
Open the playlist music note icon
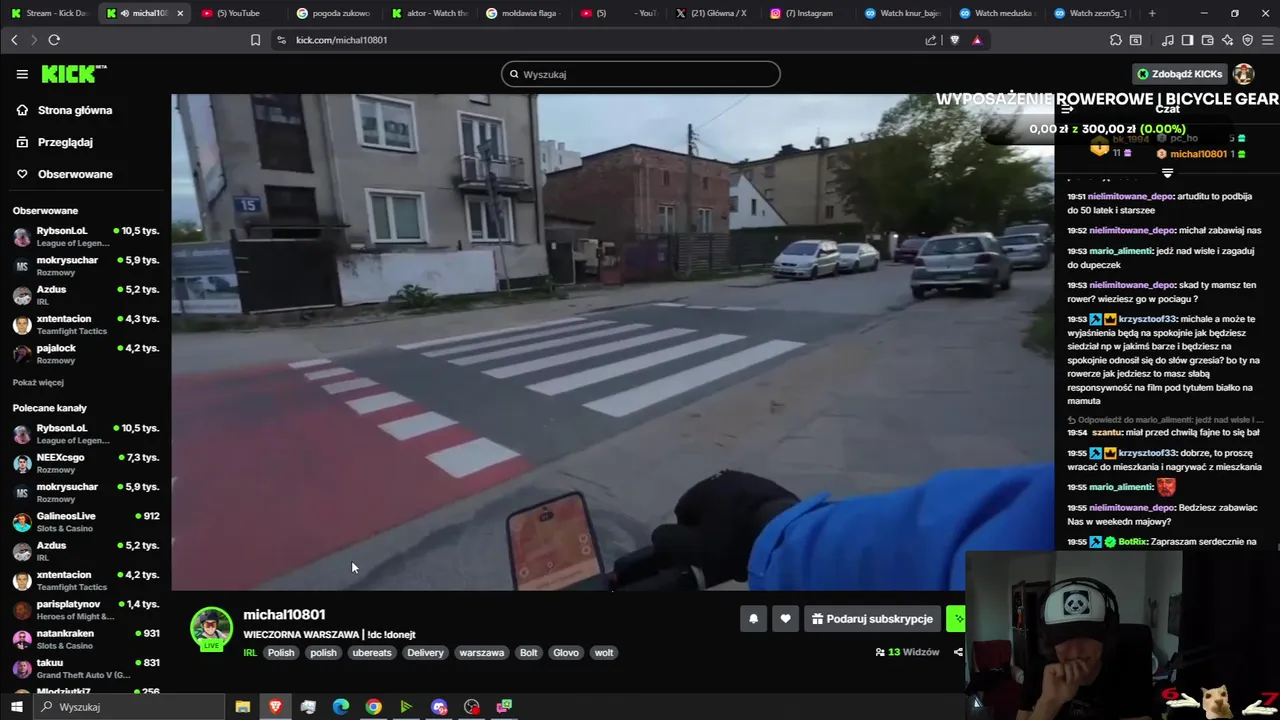1168,40
